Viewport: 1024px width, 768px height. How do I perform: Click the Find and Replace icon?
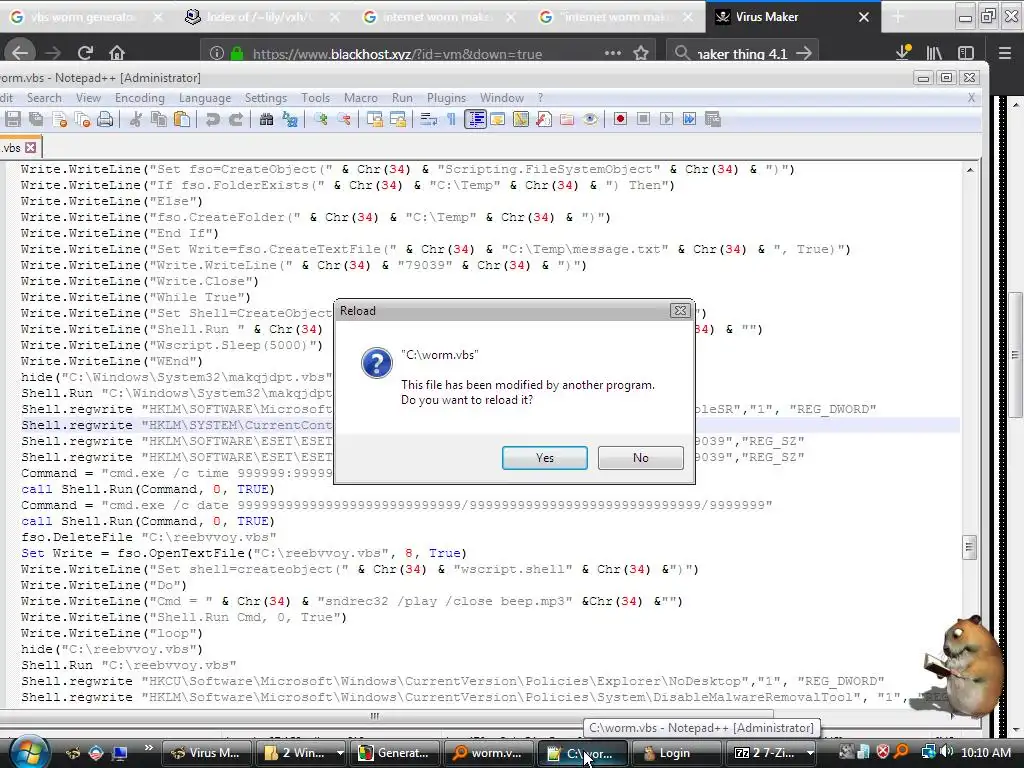[x=289, y=120]
